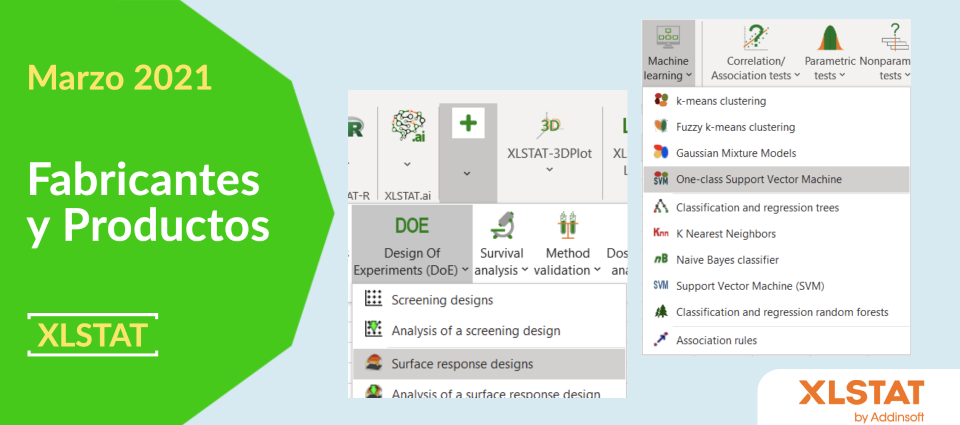Open the XLSTAT.ai dropdown arrow

[407, 164]
